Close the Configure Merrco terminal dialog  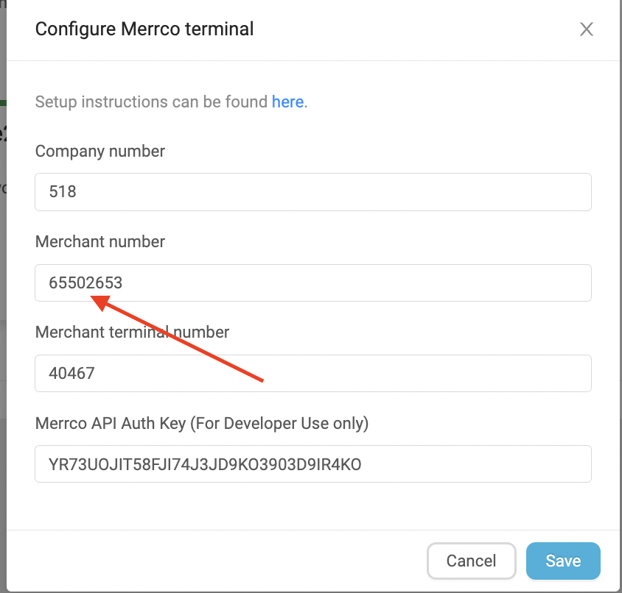[x=586, y=29]
